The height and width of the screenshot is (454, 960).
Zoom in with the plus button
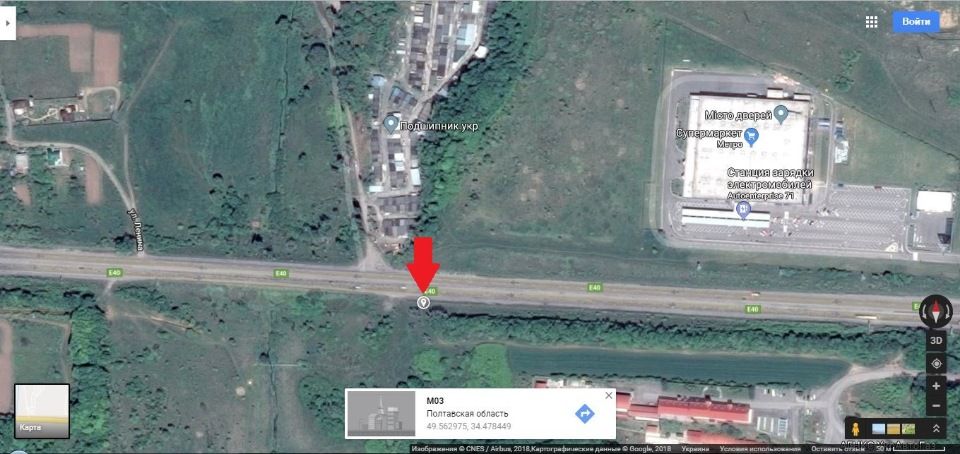pos(936,386)
